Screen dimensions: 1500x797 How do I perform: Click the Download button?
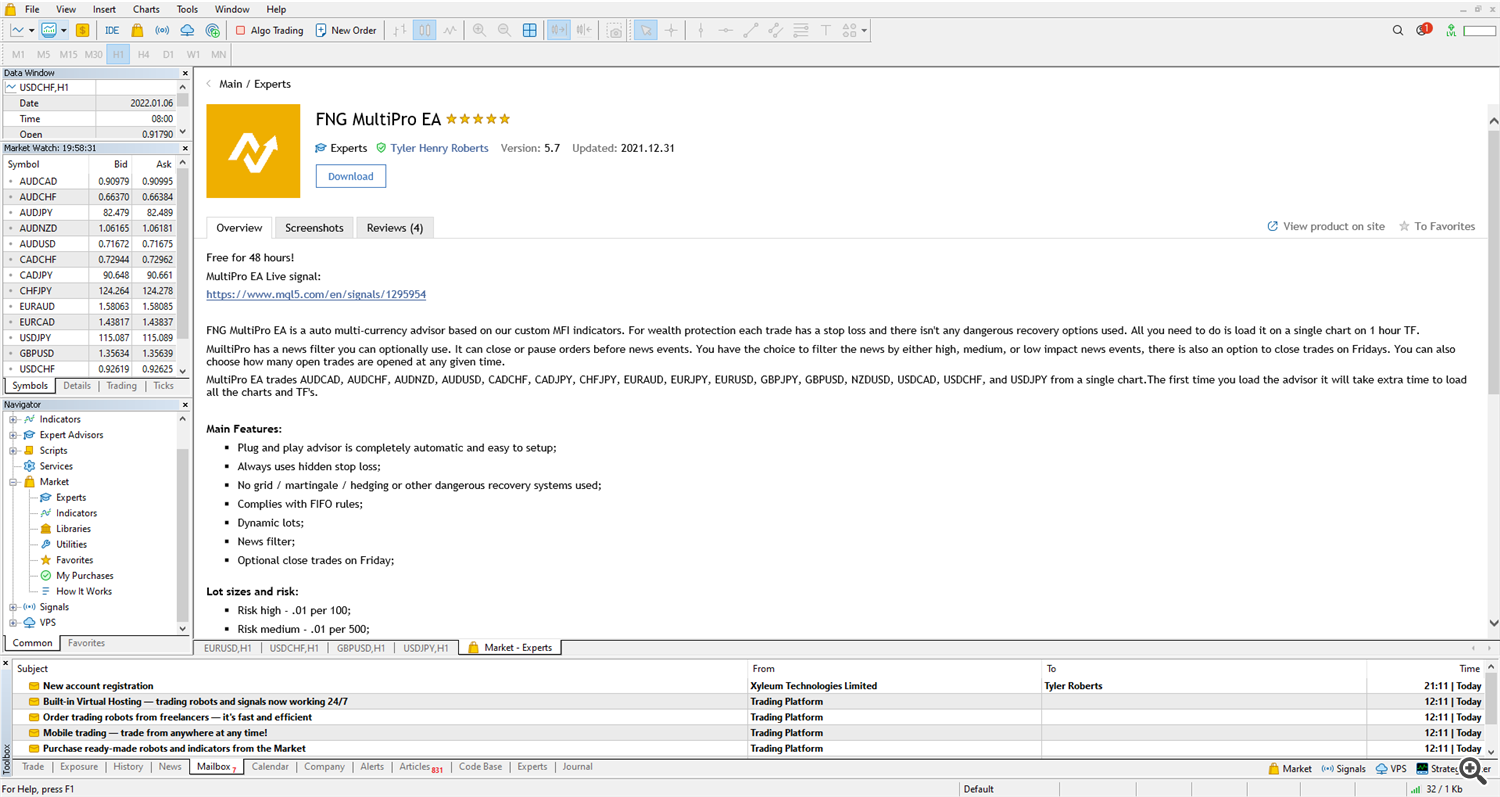point(351,176)
